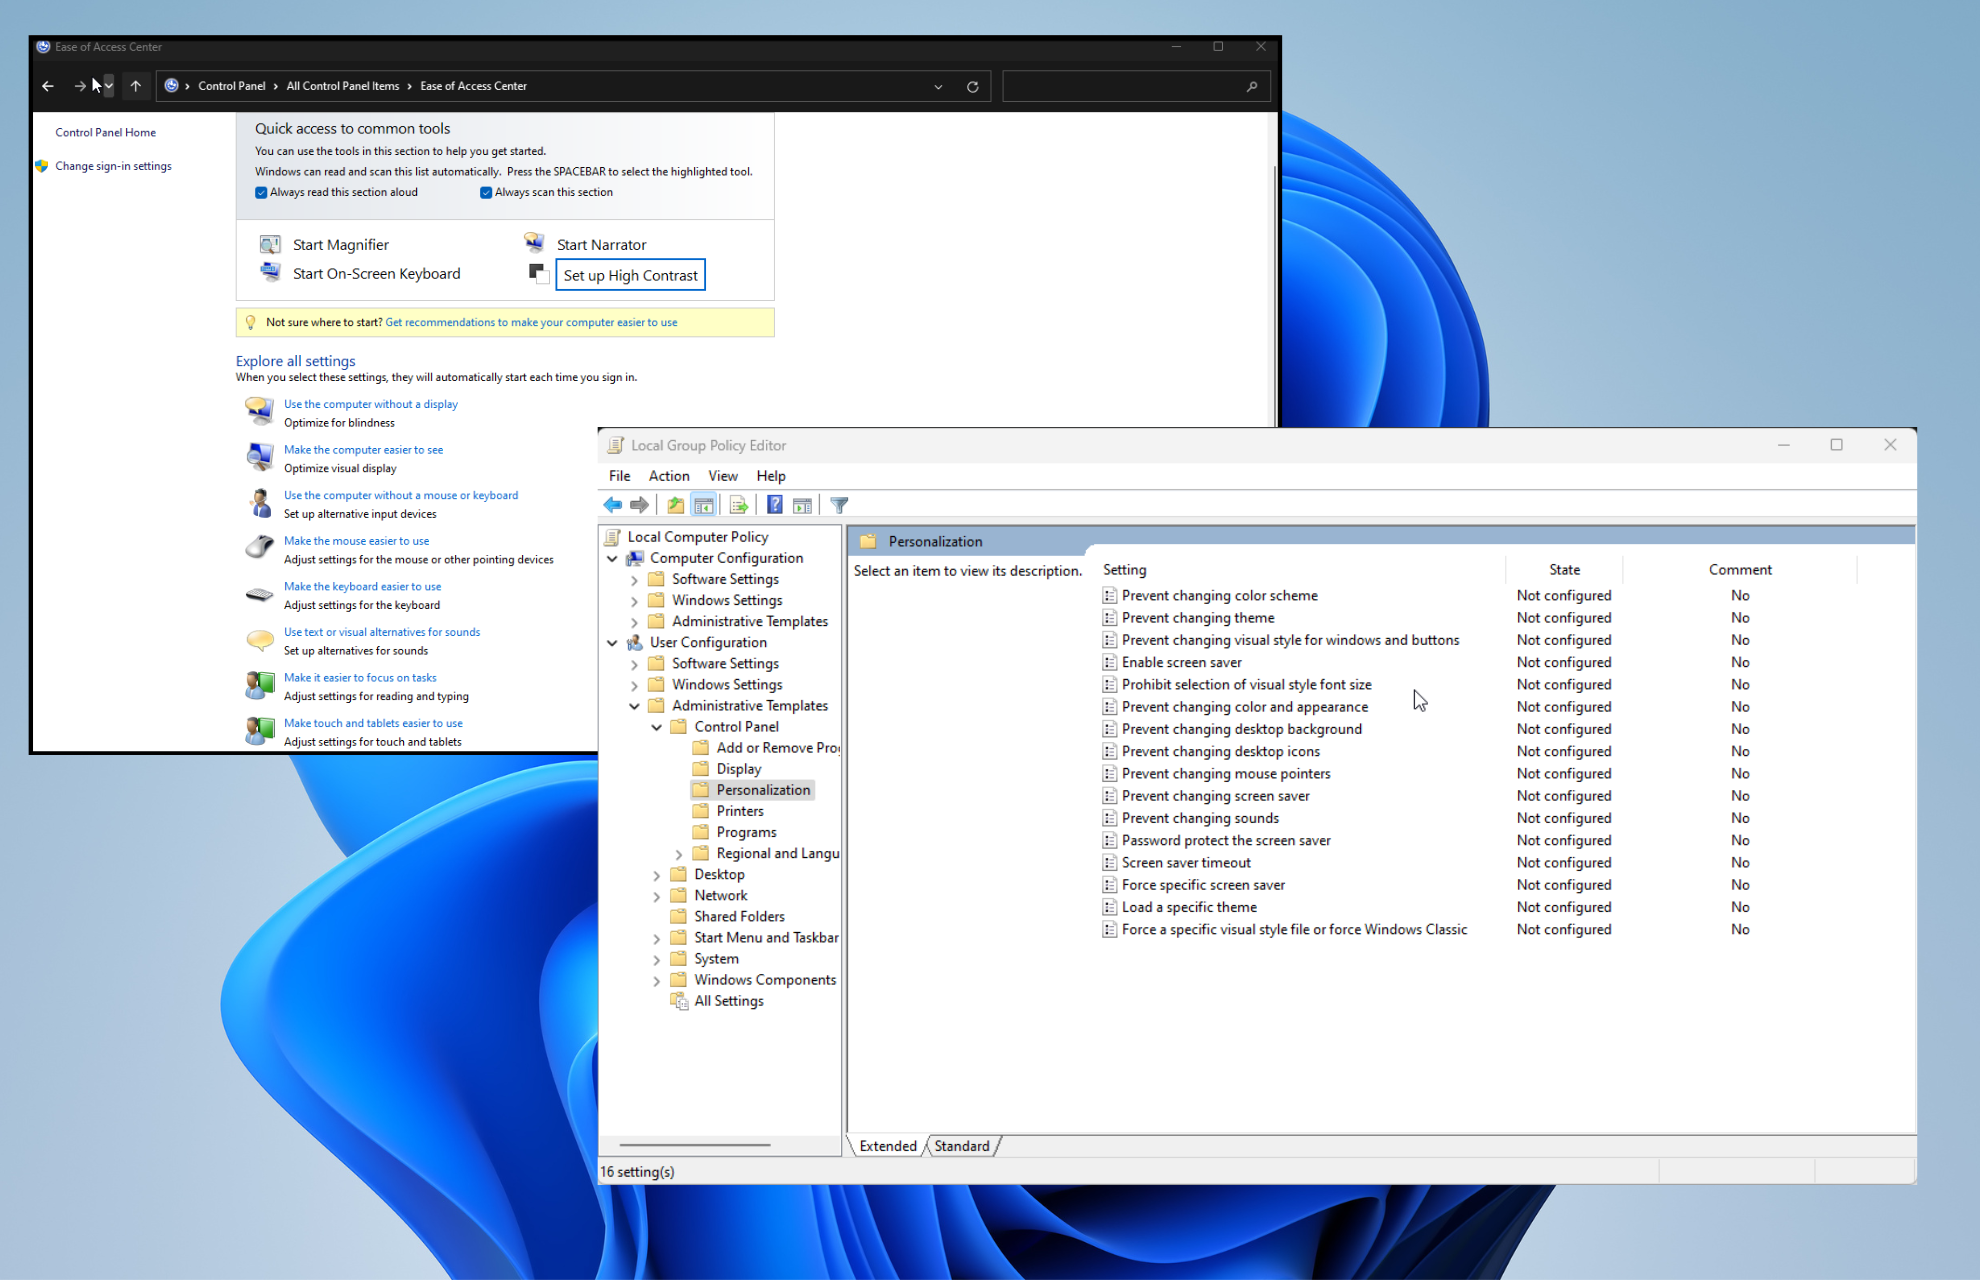1980x1280 pixels.
Task: Open Help via the question mark icon
Action: [775, 505]
